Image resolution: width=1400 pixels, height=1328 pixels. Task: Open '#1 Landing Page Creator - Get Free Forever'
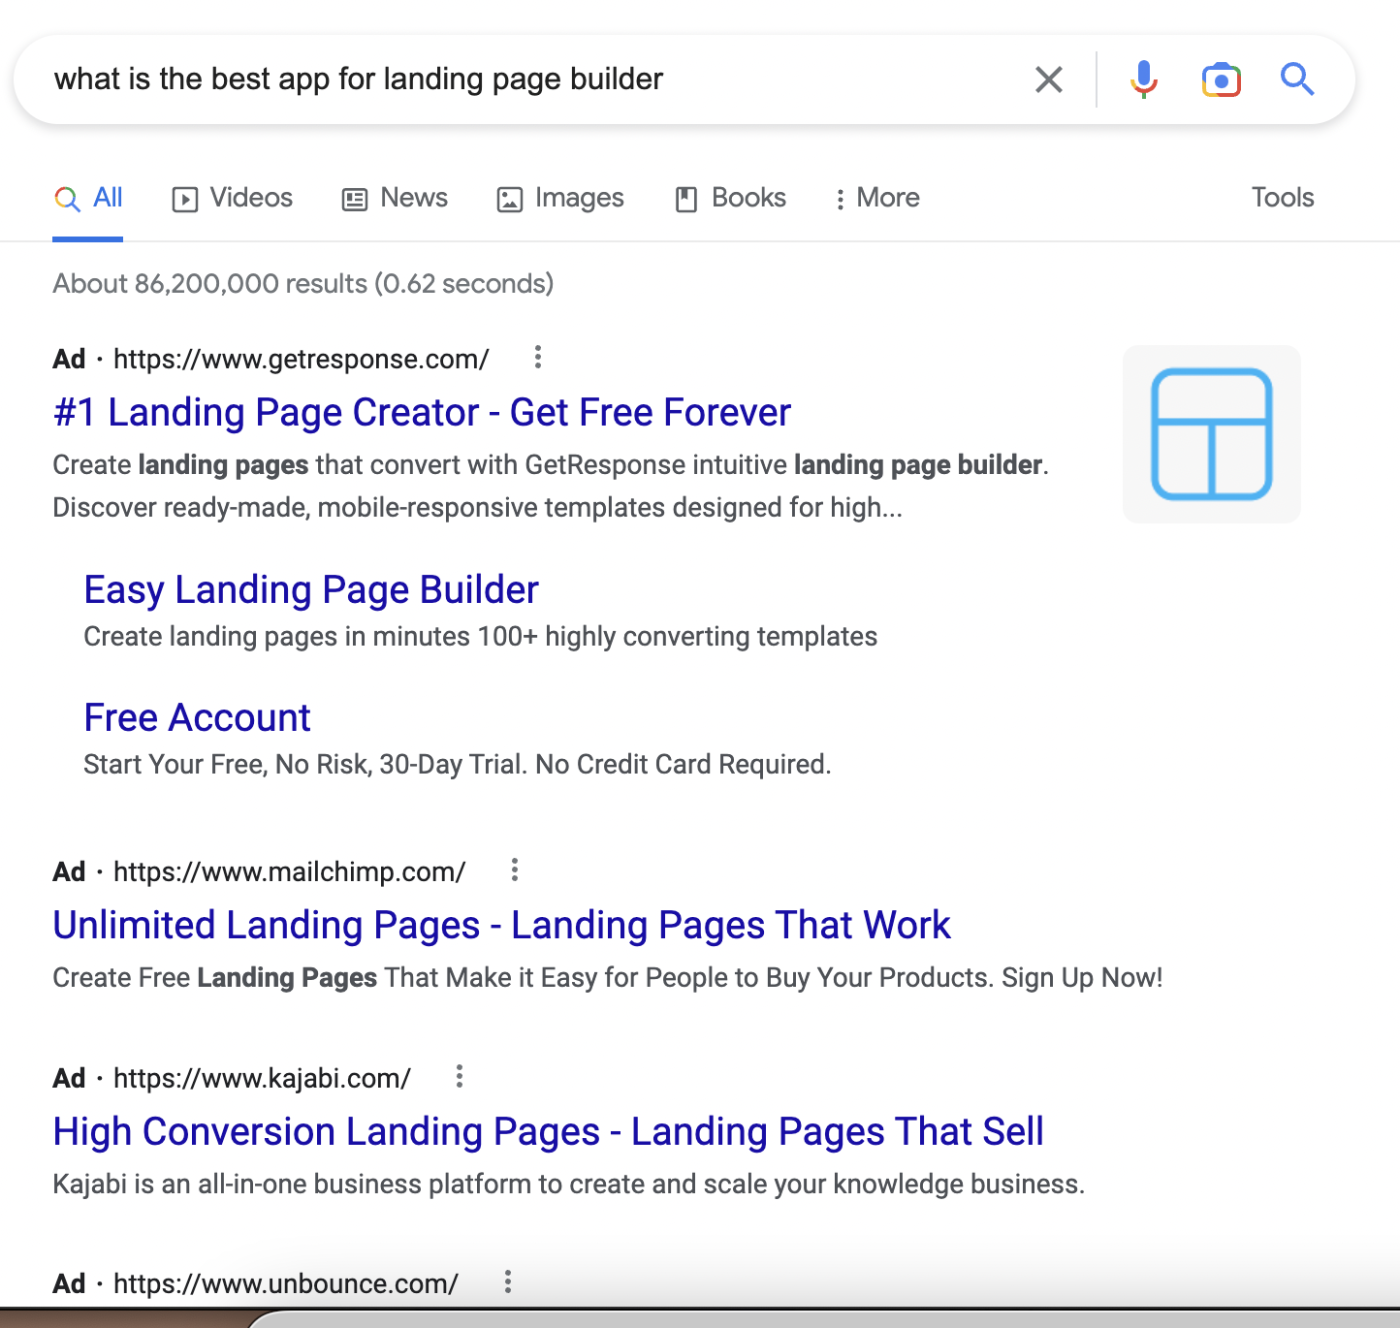pyautogui.click(x=422, y=412)
